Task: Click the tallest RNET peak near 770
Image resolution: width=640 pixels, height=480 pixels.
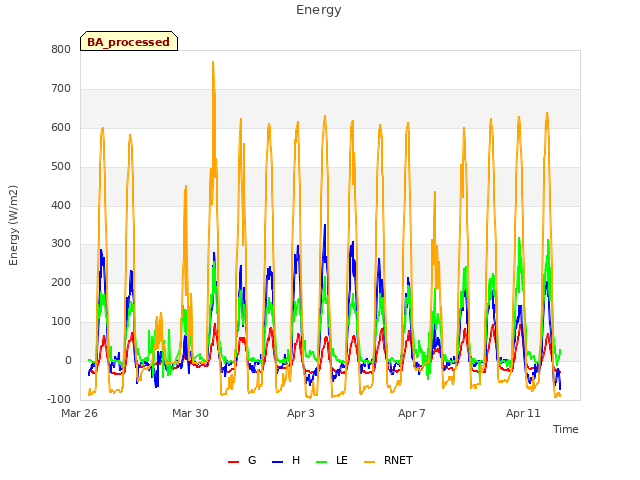Action: click(x=213, y=62)
